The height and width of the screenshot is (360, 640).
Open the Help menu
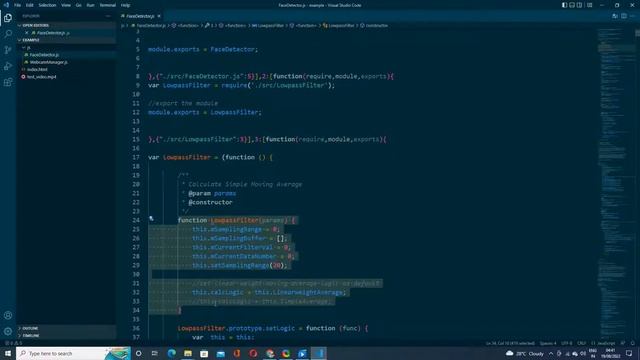[x=125, y=5]
